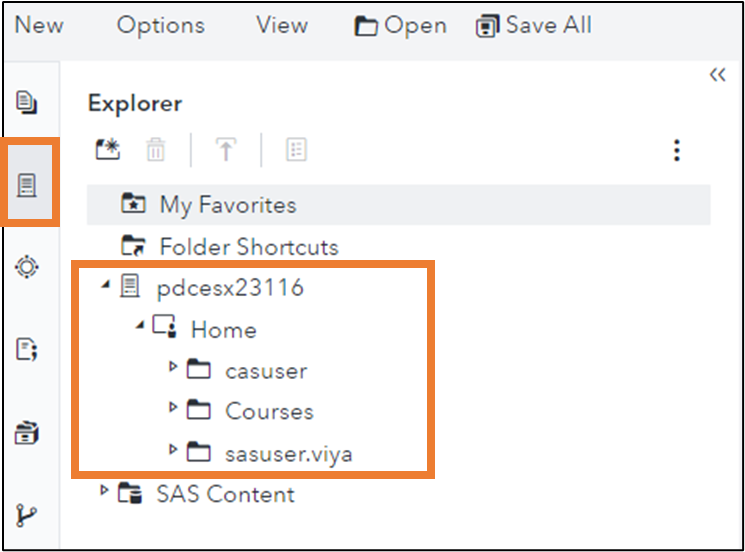Viewport: 745px width, 552px height.
Task: Click the Open Files sidebar icon
Action: coord(28,102)
